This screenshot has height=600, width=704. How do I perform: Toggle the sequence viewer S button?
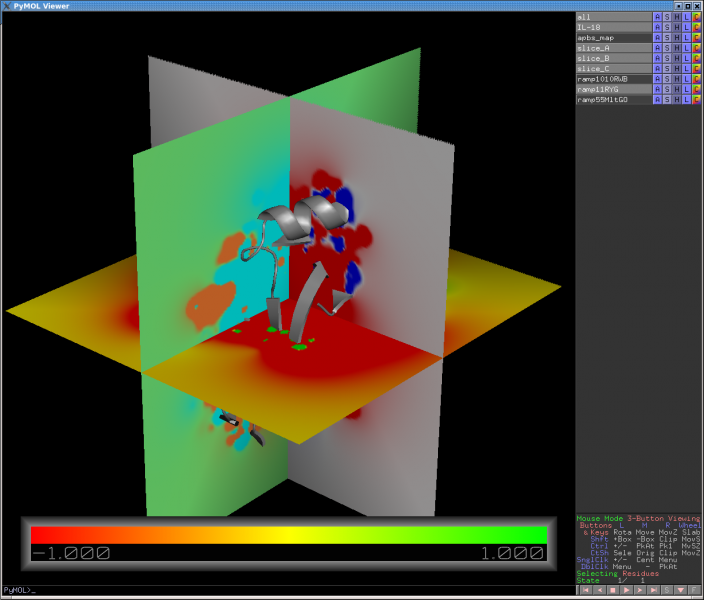coord(668,591)
